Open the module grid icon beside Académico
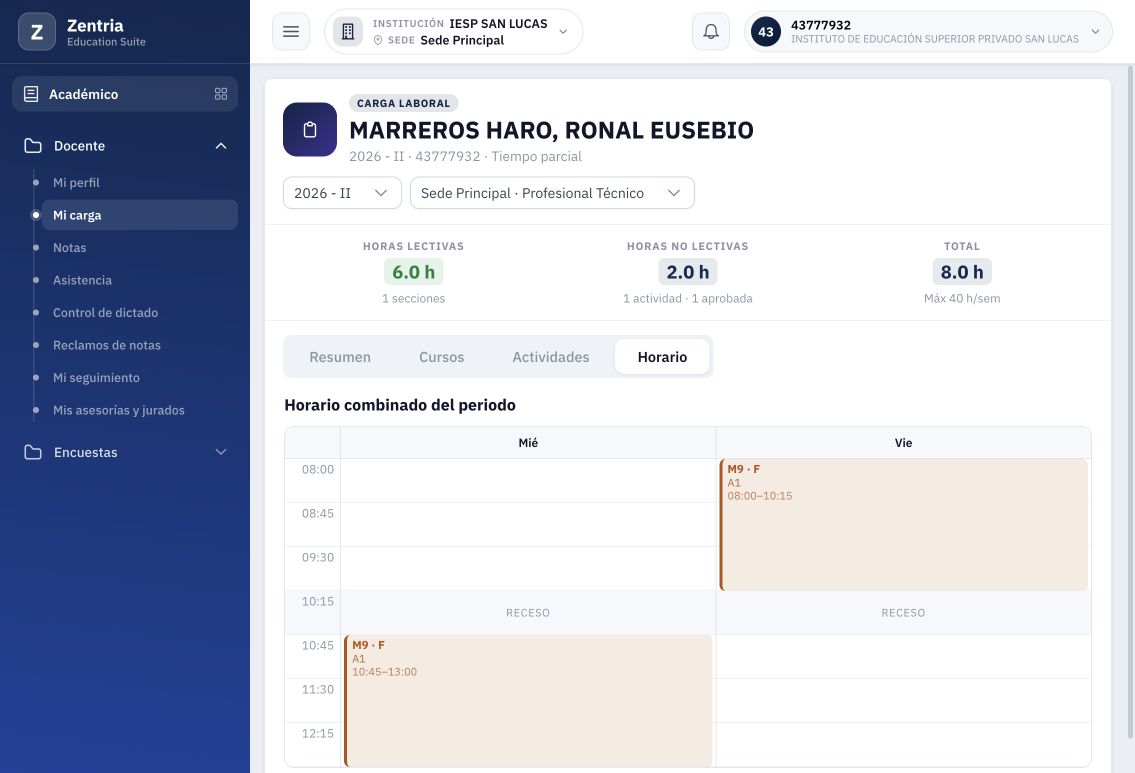1135x773 pixels. [221, 94]
